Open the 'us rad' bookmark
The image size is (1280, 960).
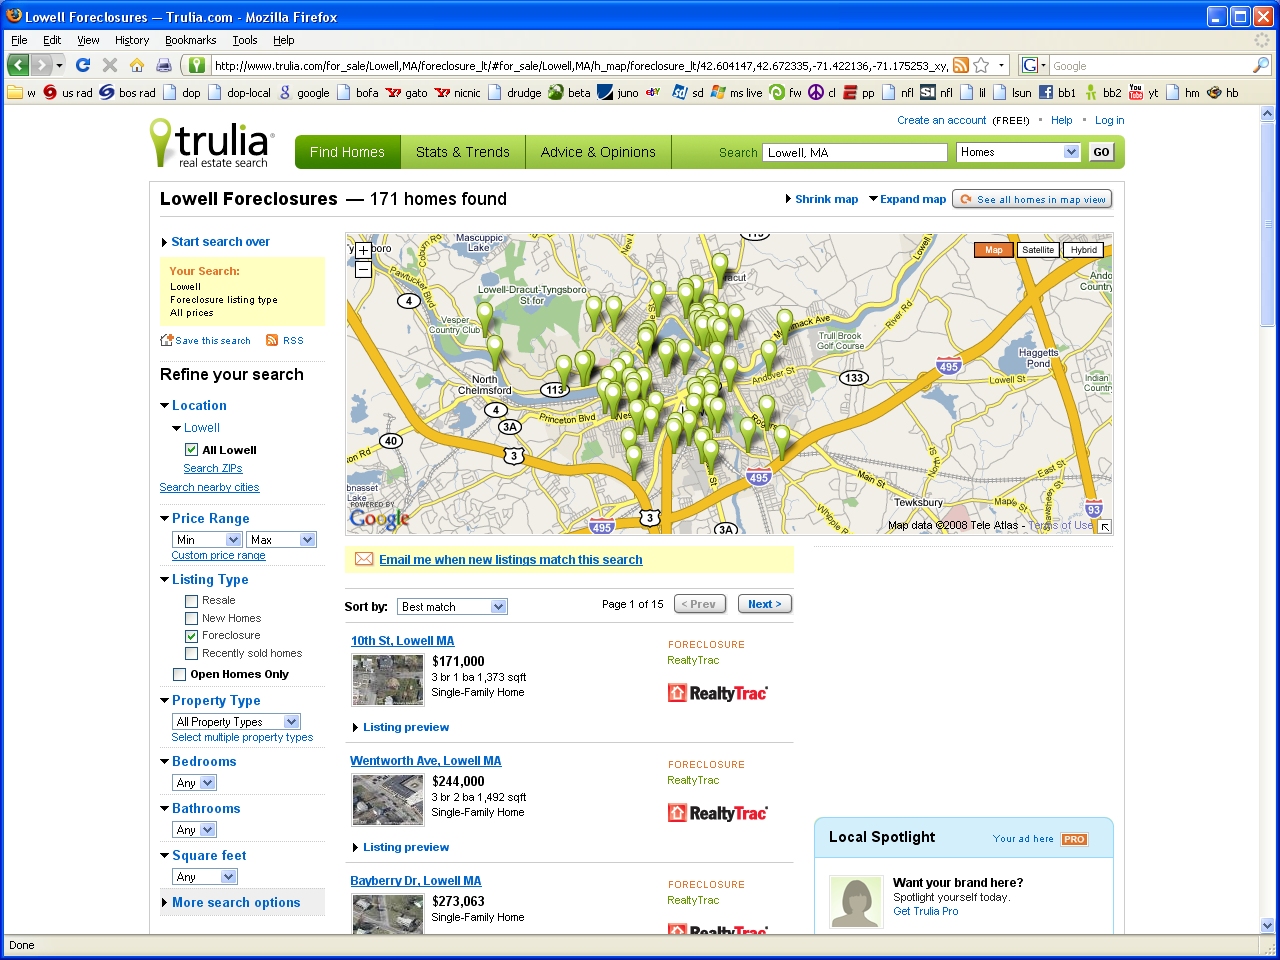[x=68, y=93]
